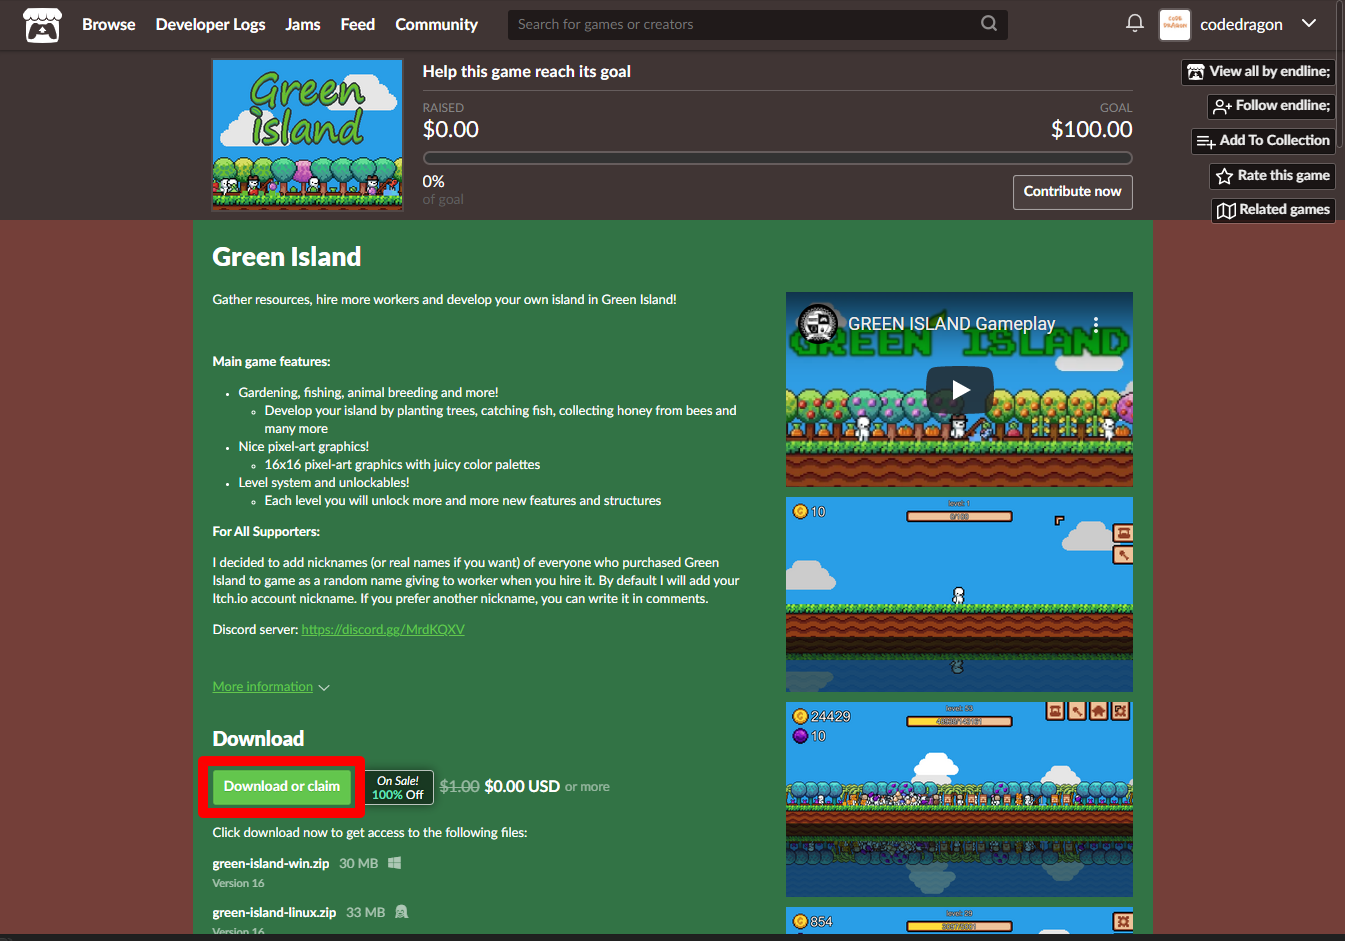The width and height of the screenshot is (1345, 941).
Task: Click the Contribute now button
Action: pos(1072,192)
